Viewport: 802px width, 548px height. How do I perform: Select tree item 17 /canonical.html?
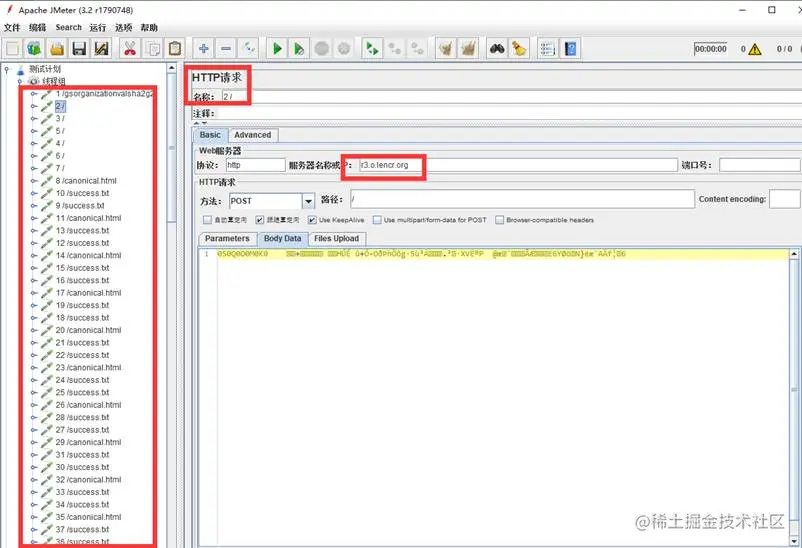click(x=88, y=293)
